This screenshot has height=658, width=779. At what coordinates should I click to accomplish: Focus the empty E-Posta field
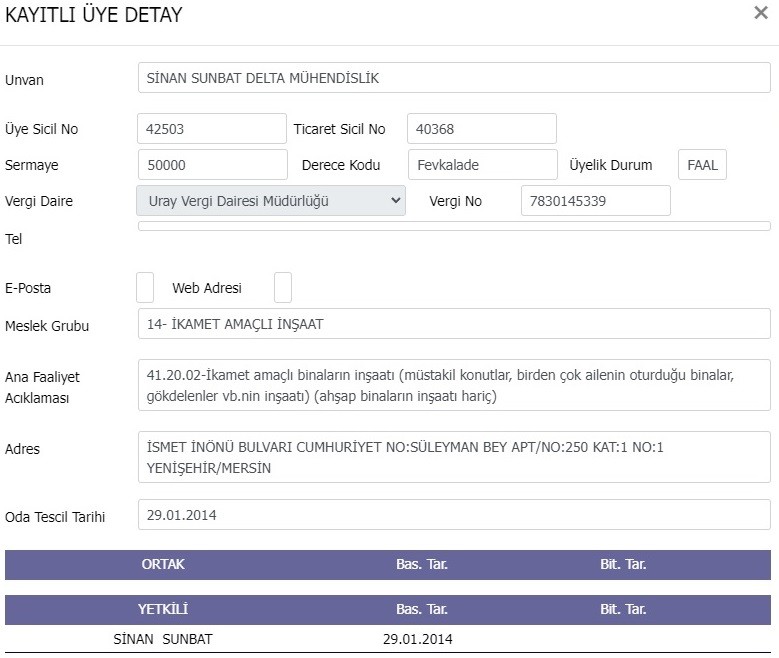coord(145,287)
